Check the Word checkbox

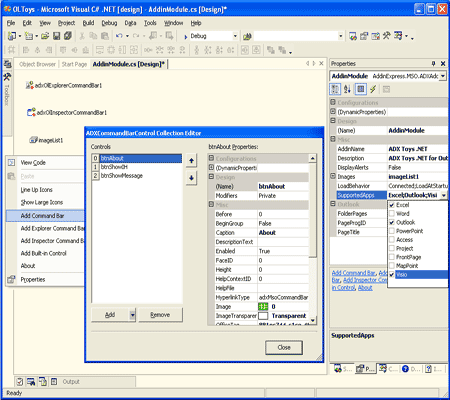(392, 214)
